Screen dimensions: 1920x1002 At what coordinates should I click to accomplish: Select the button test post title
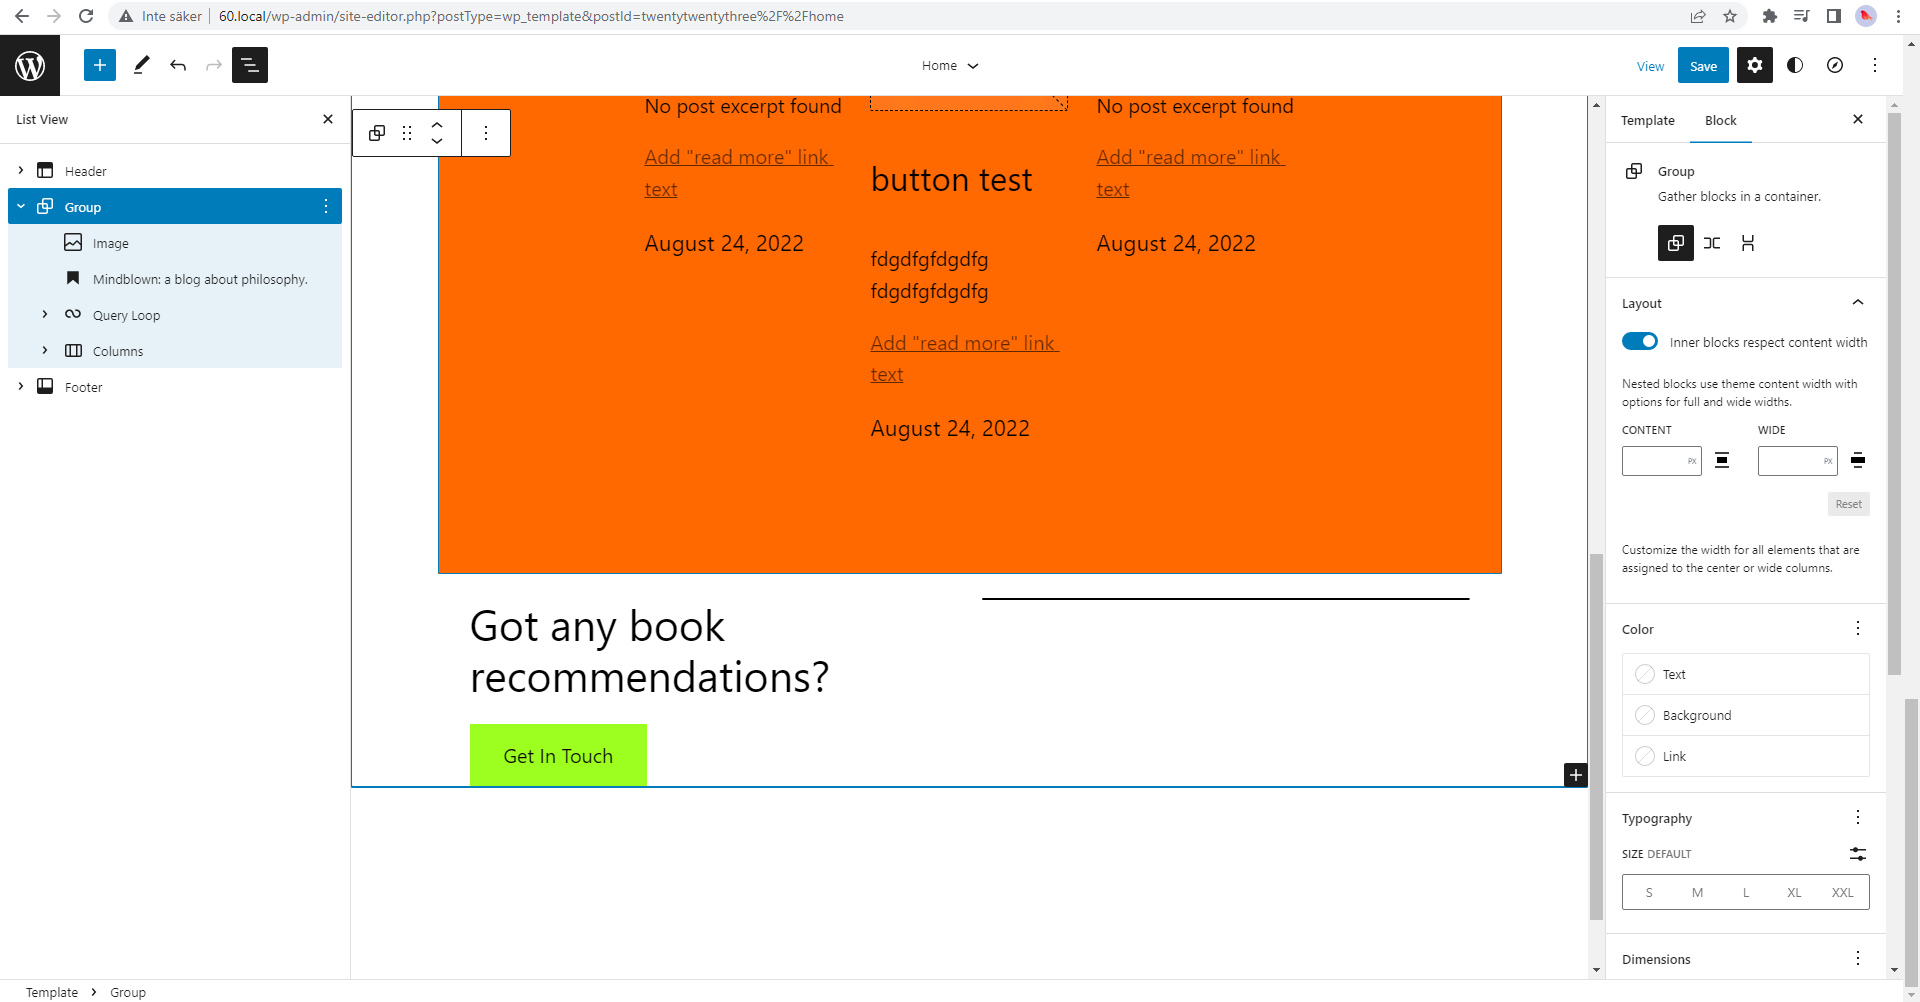(951, 180)
